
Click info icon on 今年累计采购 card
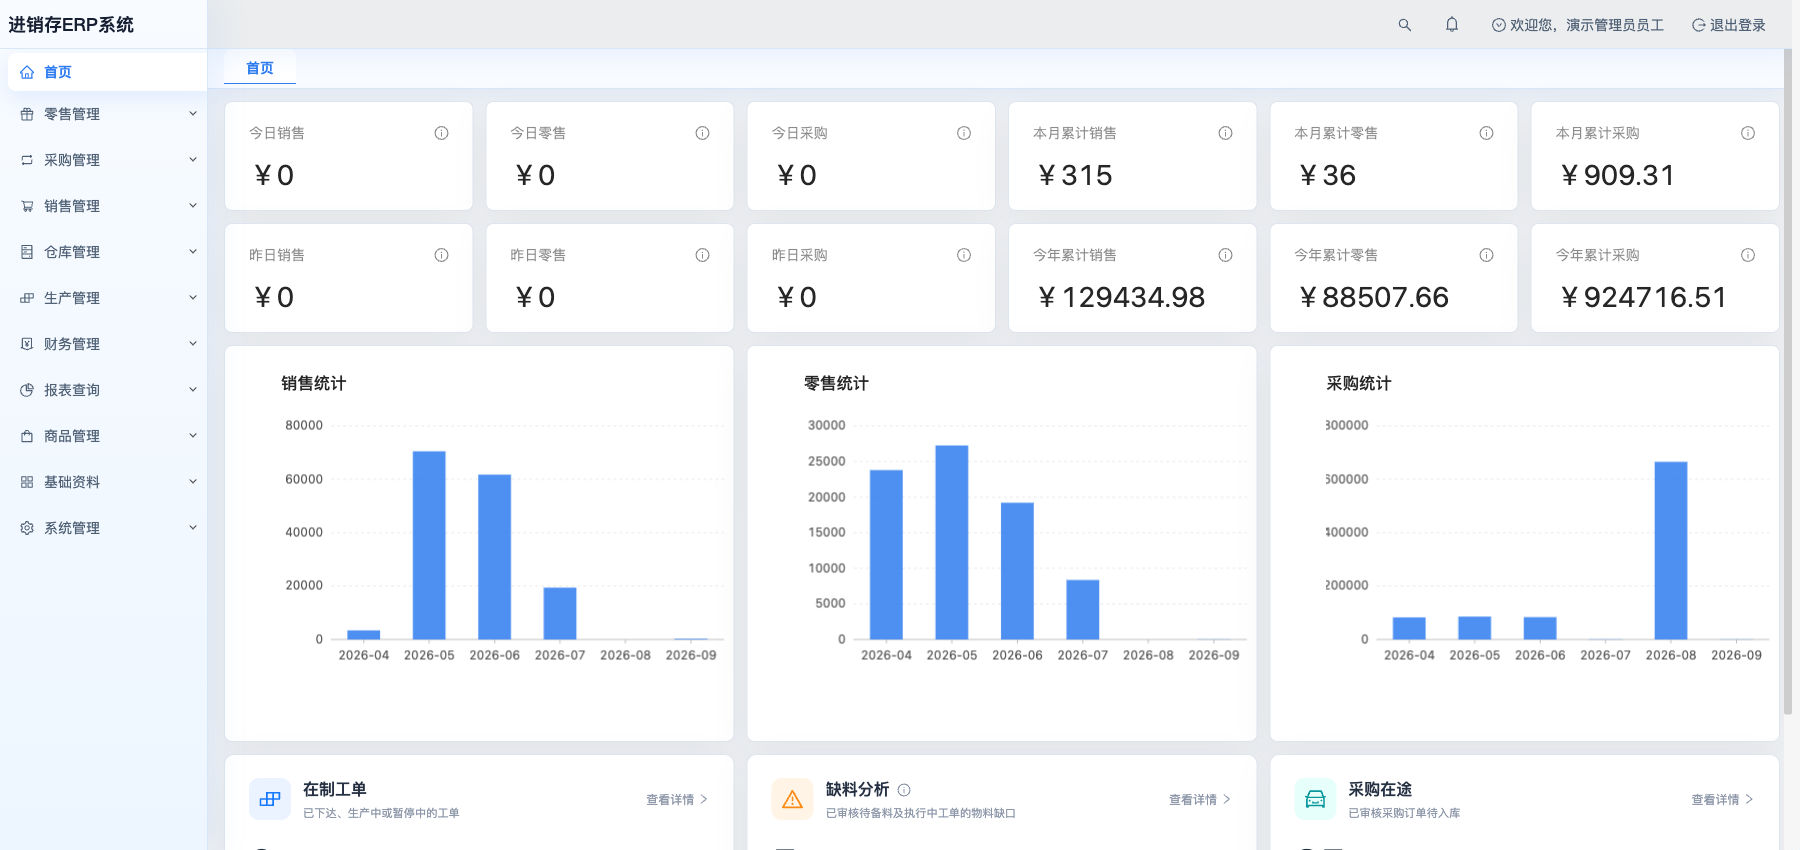click(x=1748, y=255)
